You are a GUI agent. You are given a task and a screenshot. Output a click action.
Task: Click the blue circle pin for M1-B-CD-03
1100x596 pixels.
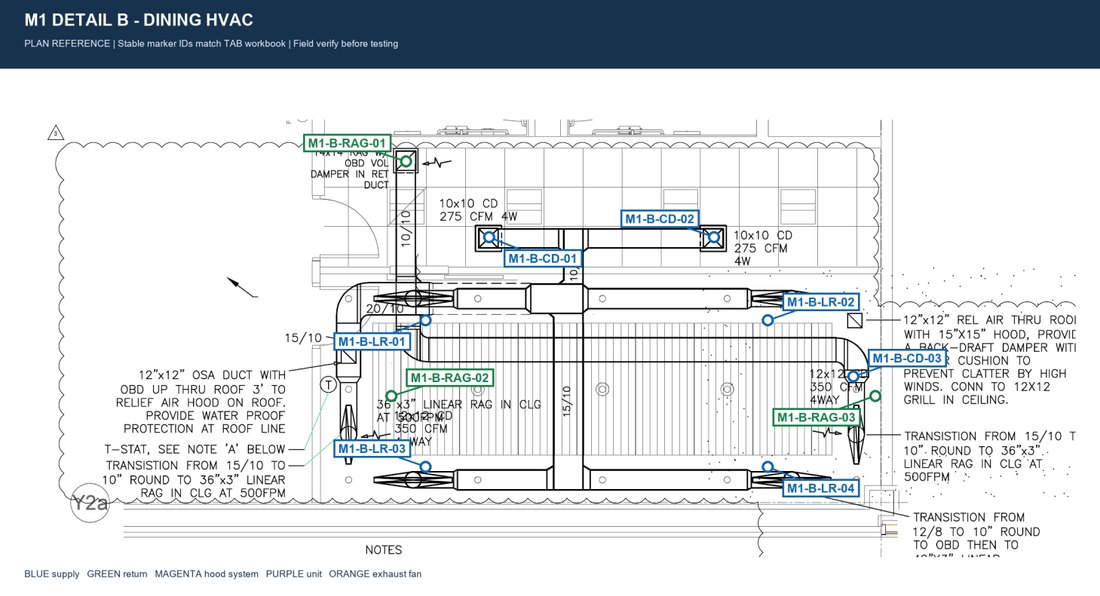(x=853, y=377)
